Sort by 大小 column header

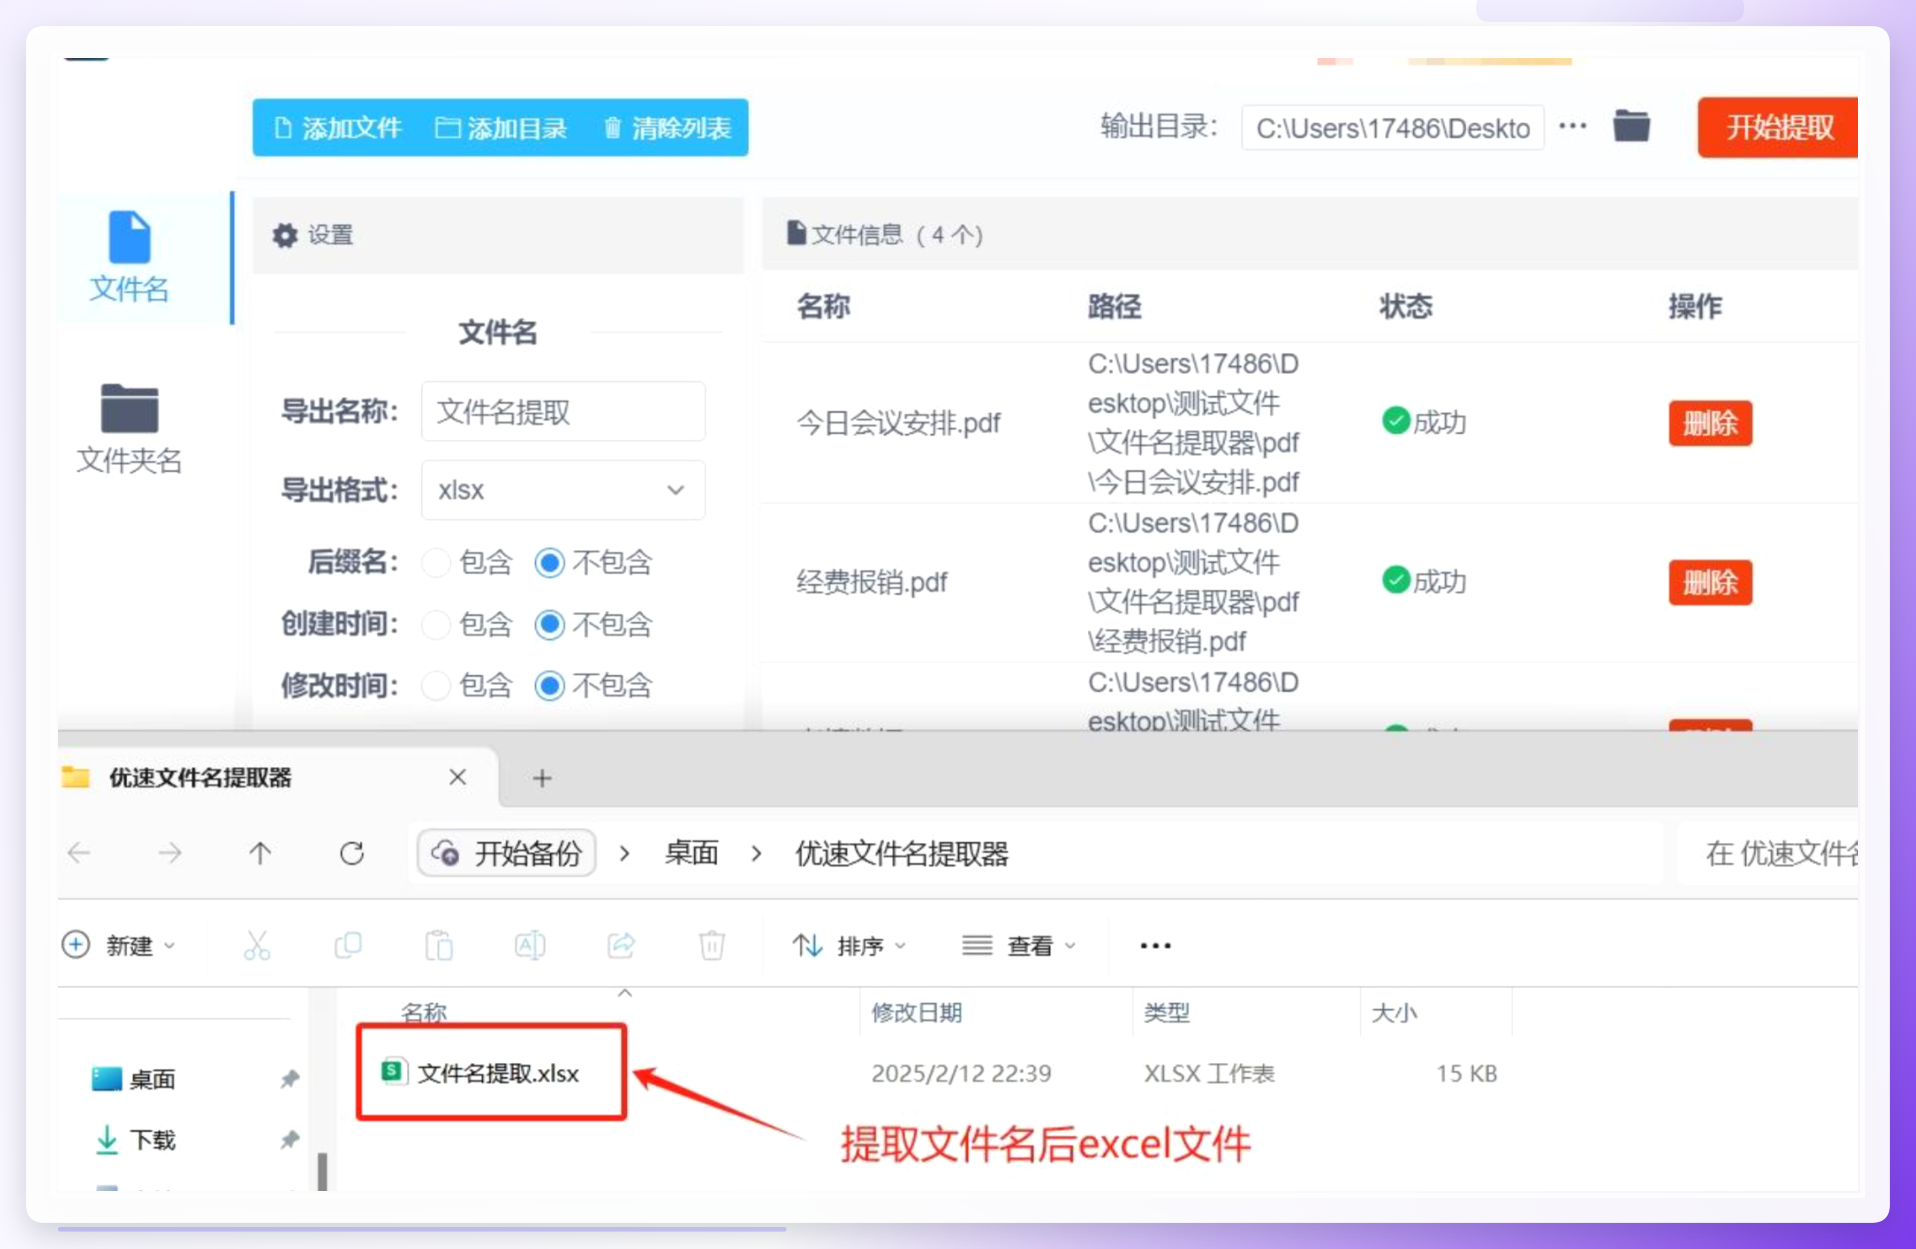point(1394,1012)
